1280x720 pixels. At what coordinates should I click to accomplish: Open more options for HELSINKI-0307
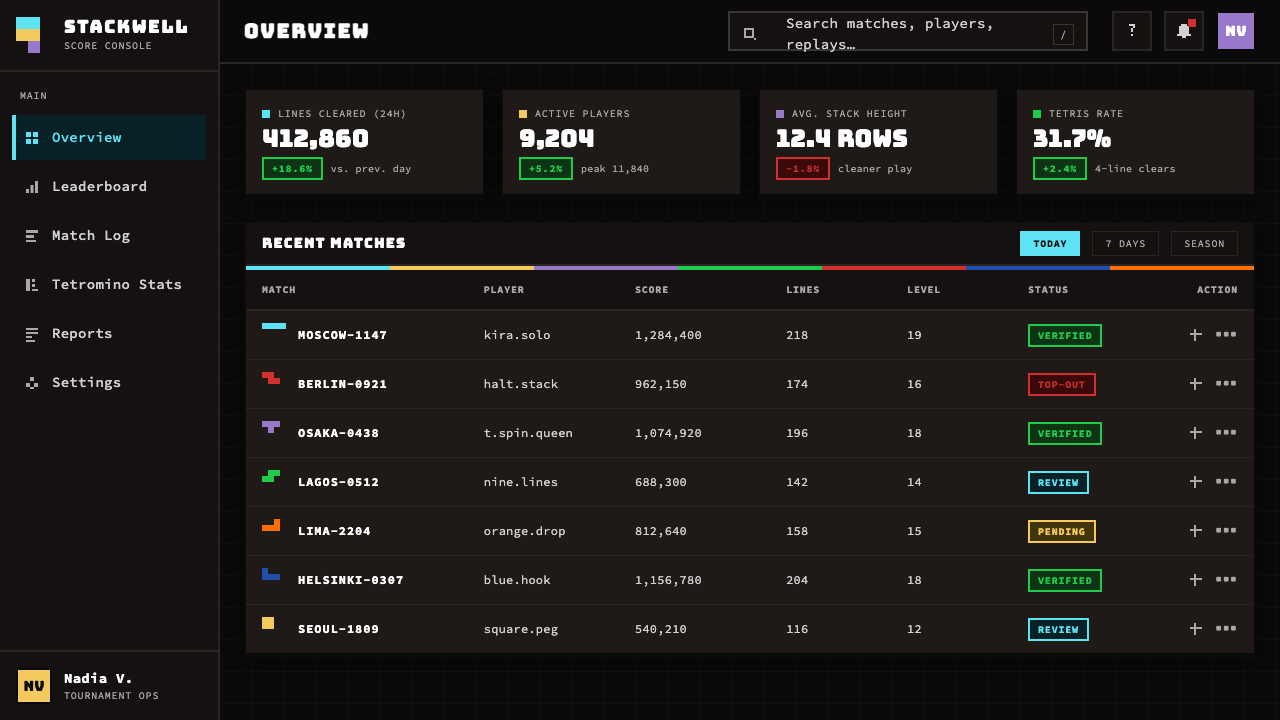coord(1226,580)
